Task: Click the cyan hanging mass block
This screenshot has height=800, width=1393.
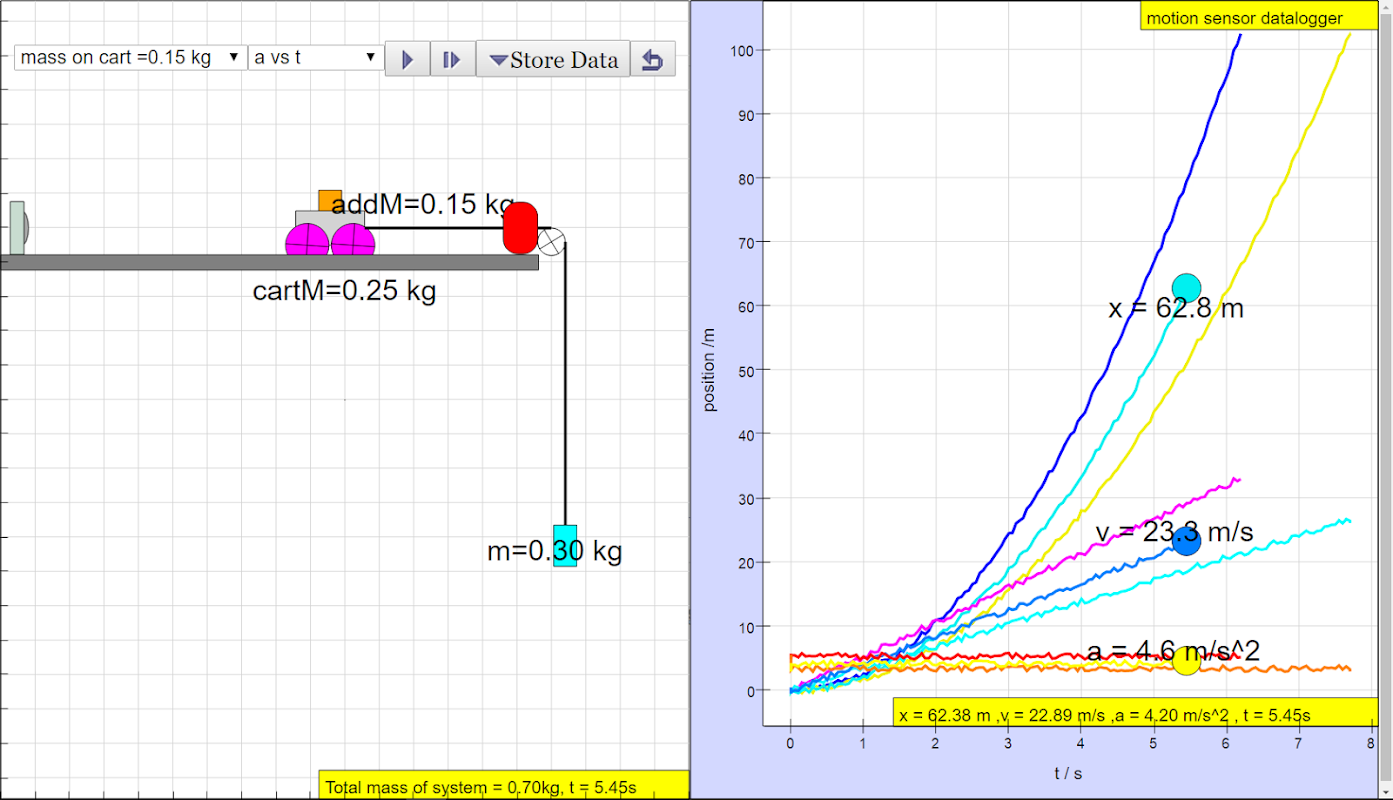Action: pos(565,545)
